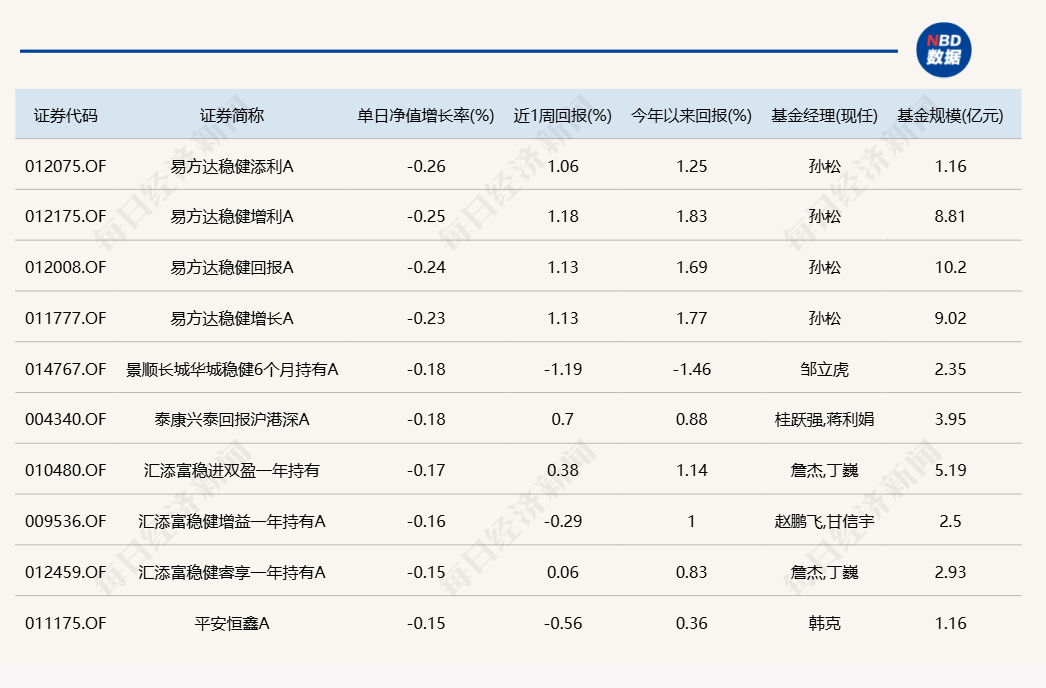
Task: Click the 基金经理(现任) column header
Action: (x=824, y=115)
